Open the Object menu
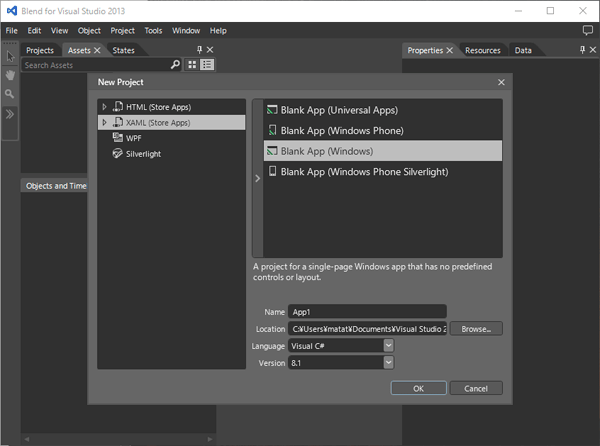The width and height of the screenshot is (600, 446). 89,31
